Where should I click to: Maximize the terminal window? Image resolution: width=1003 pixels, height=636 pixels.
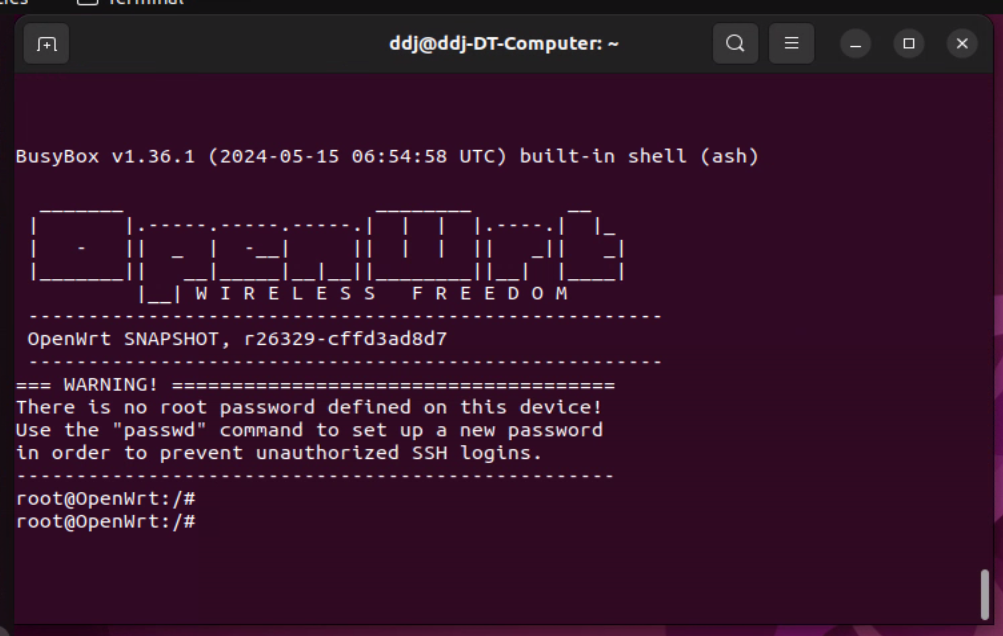[x=909, y=44]
